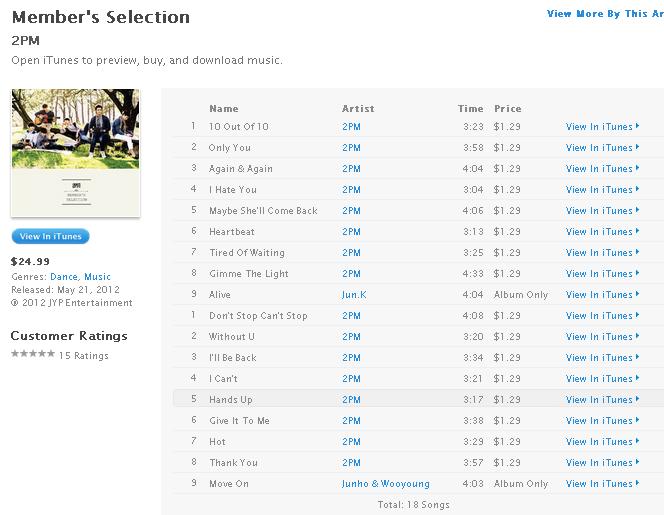664x515 pixels.
Task: Click the 2012 JYP Entertainment copyright text
Action: pyautogui.click(x=72, y=303)
